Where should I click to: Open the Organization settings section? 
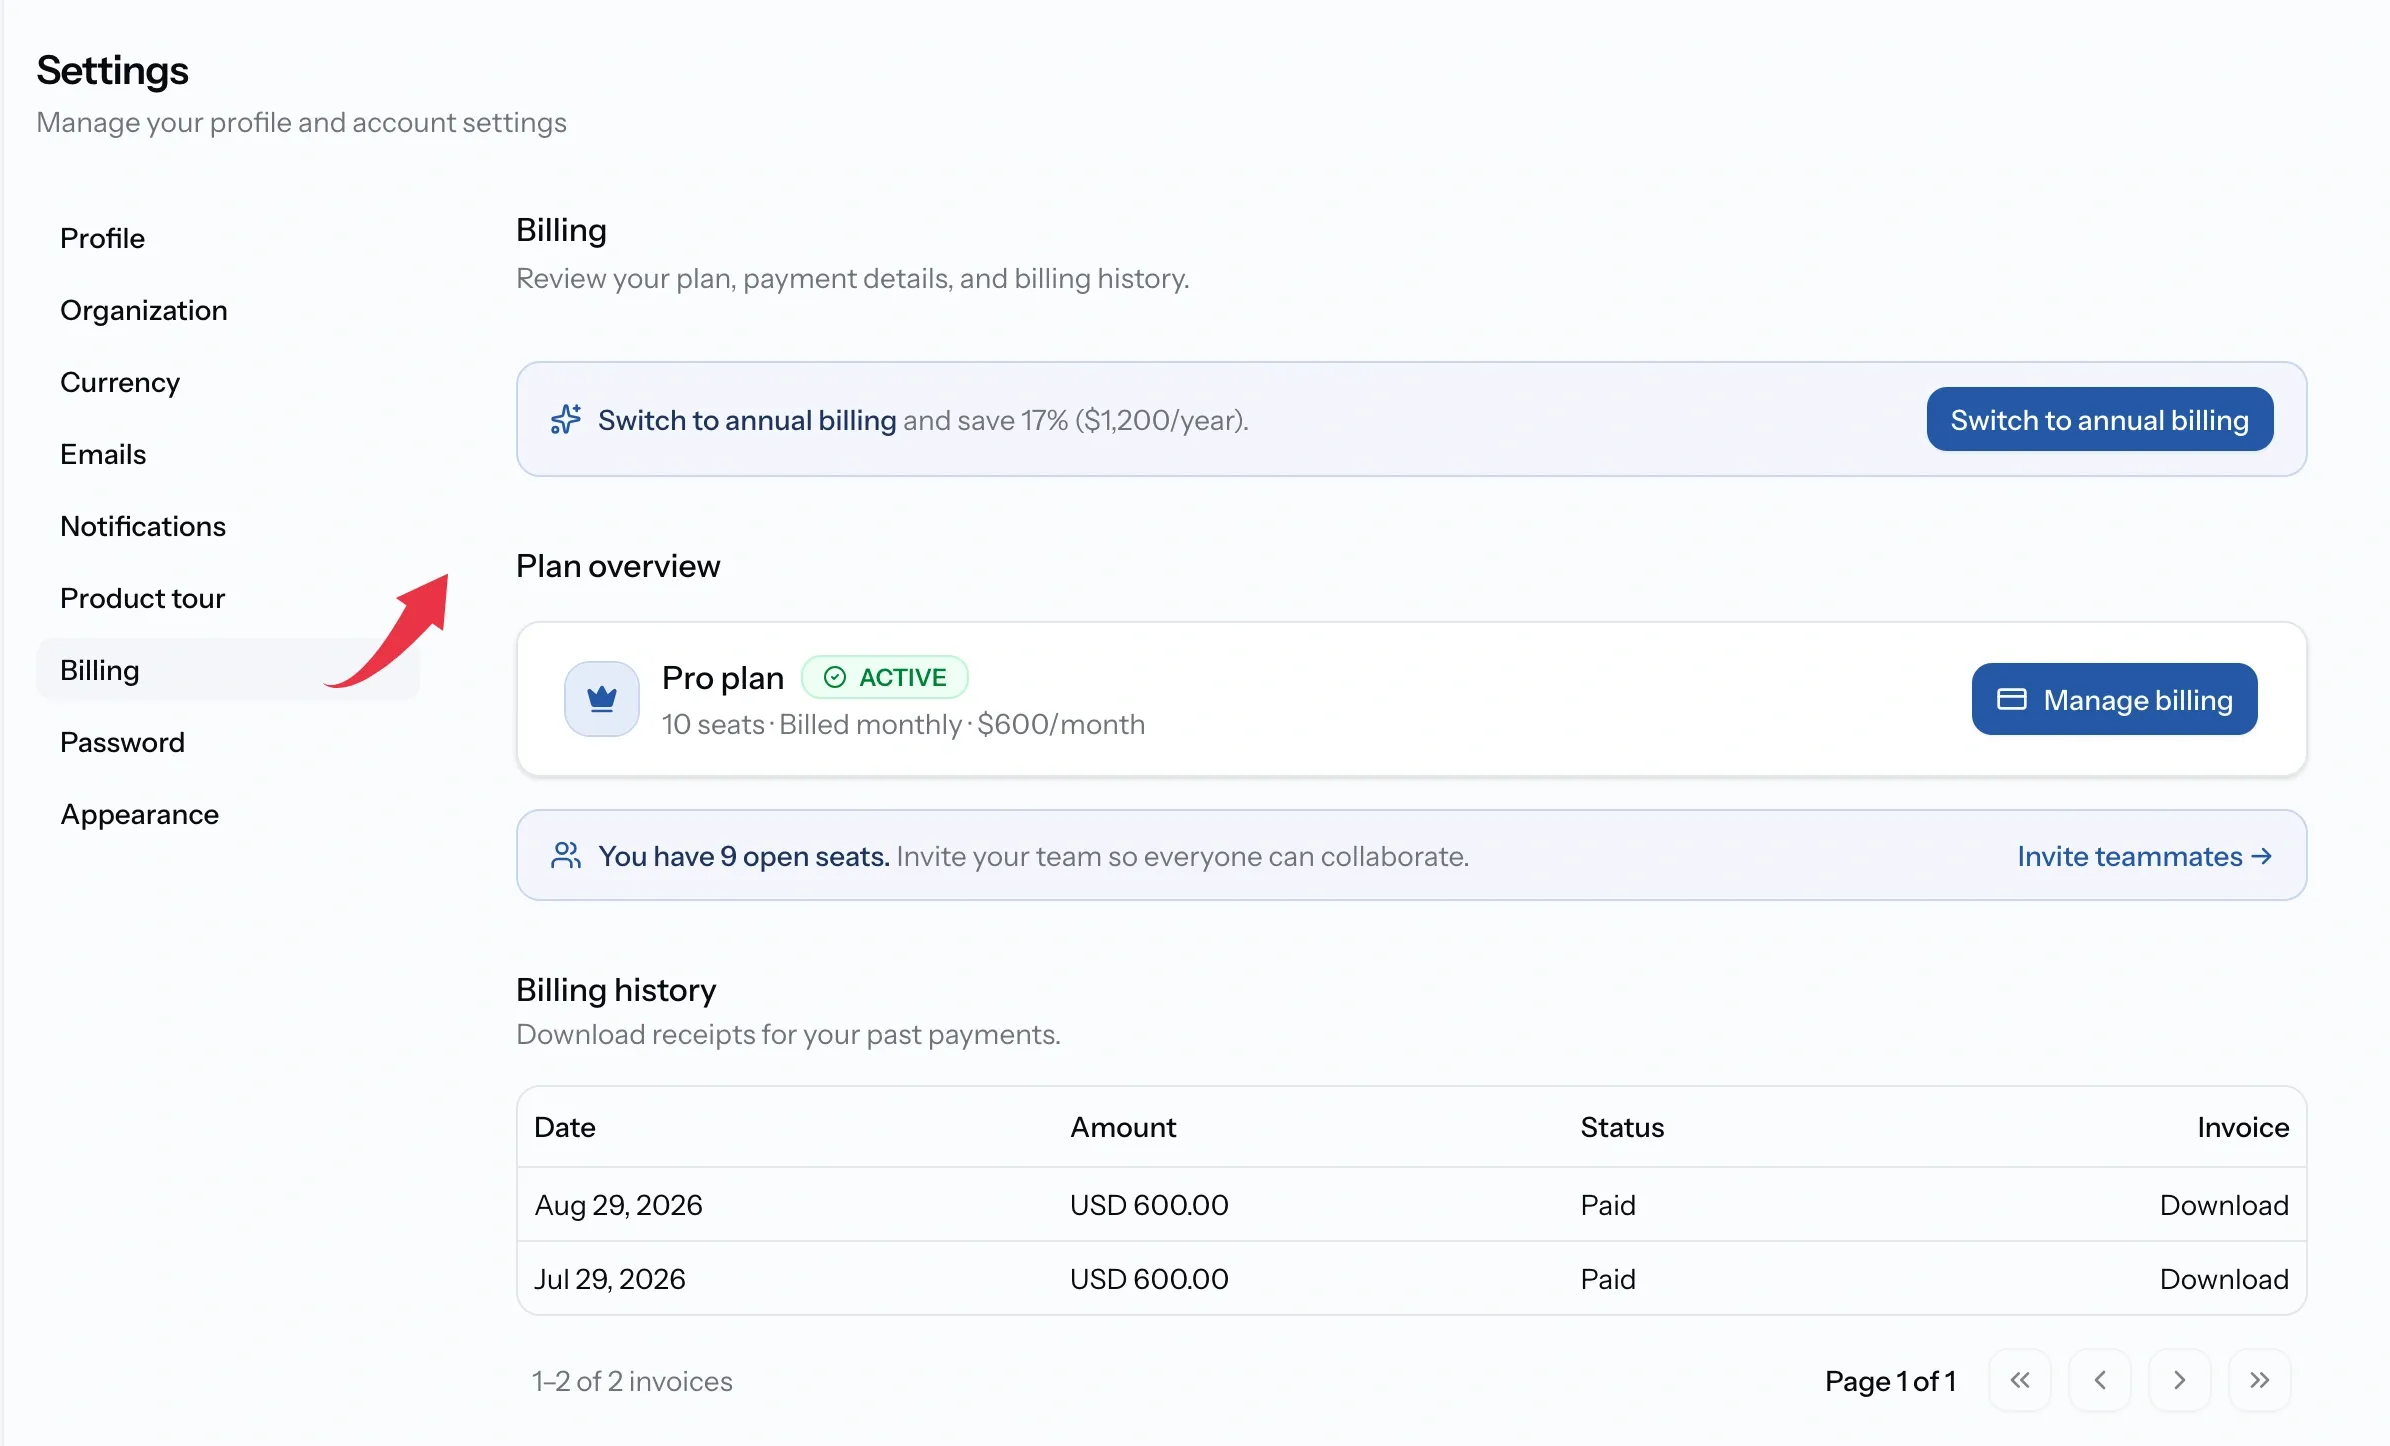228,310
